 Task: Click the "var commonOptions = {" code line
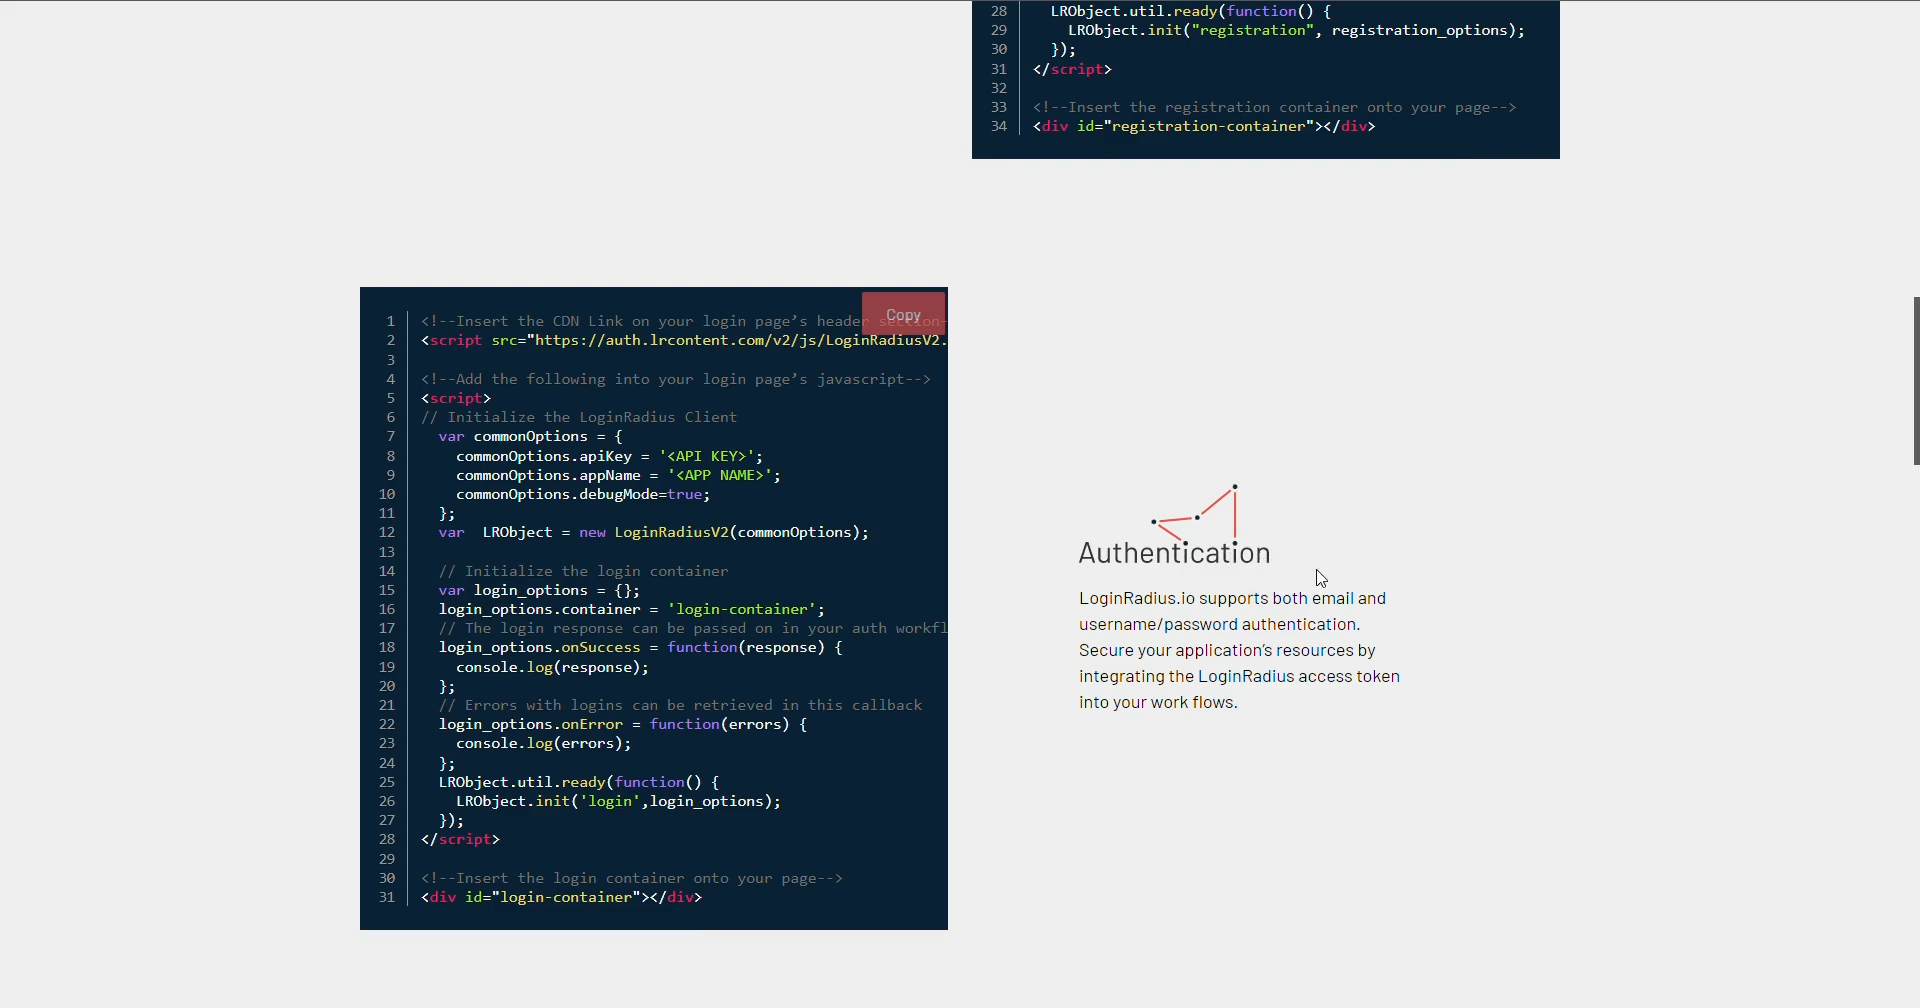click(x=530, y=436)
